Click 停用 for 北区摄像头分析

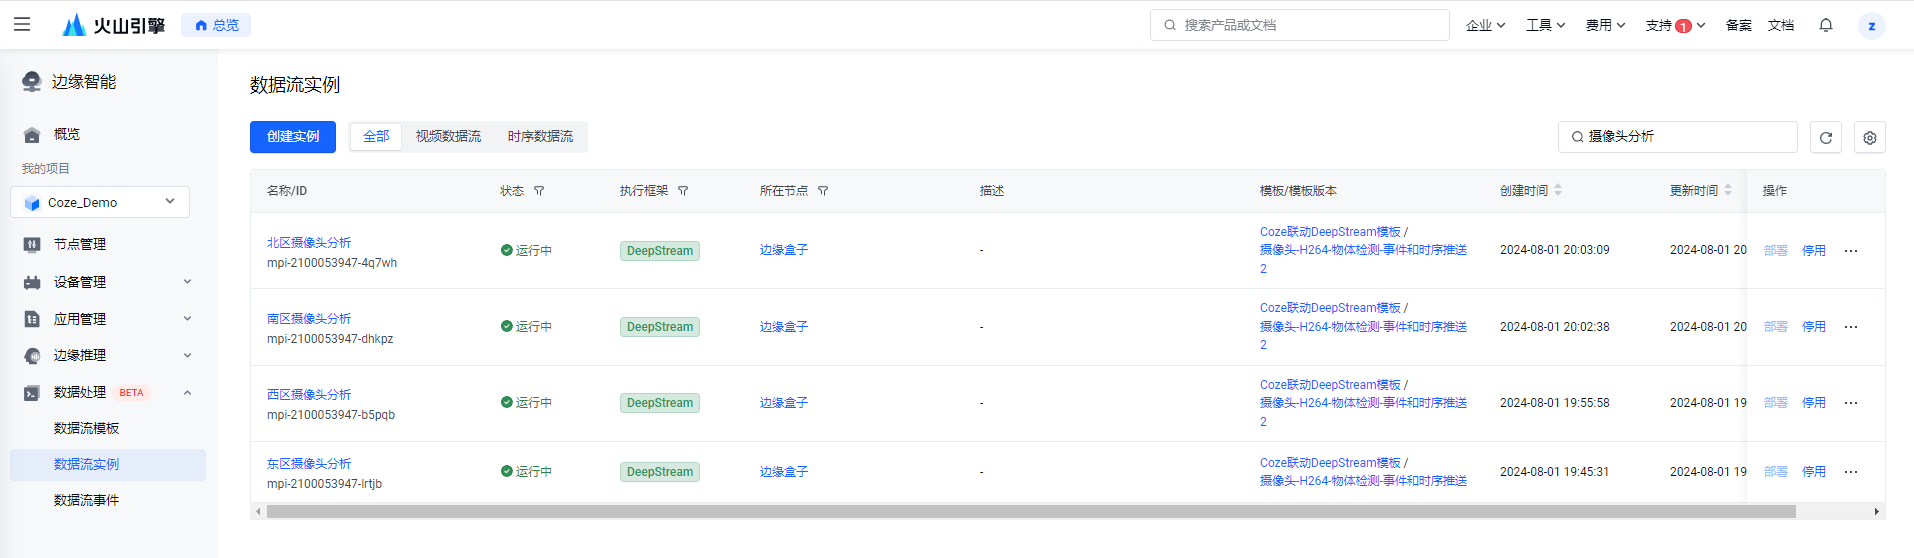1814,251
